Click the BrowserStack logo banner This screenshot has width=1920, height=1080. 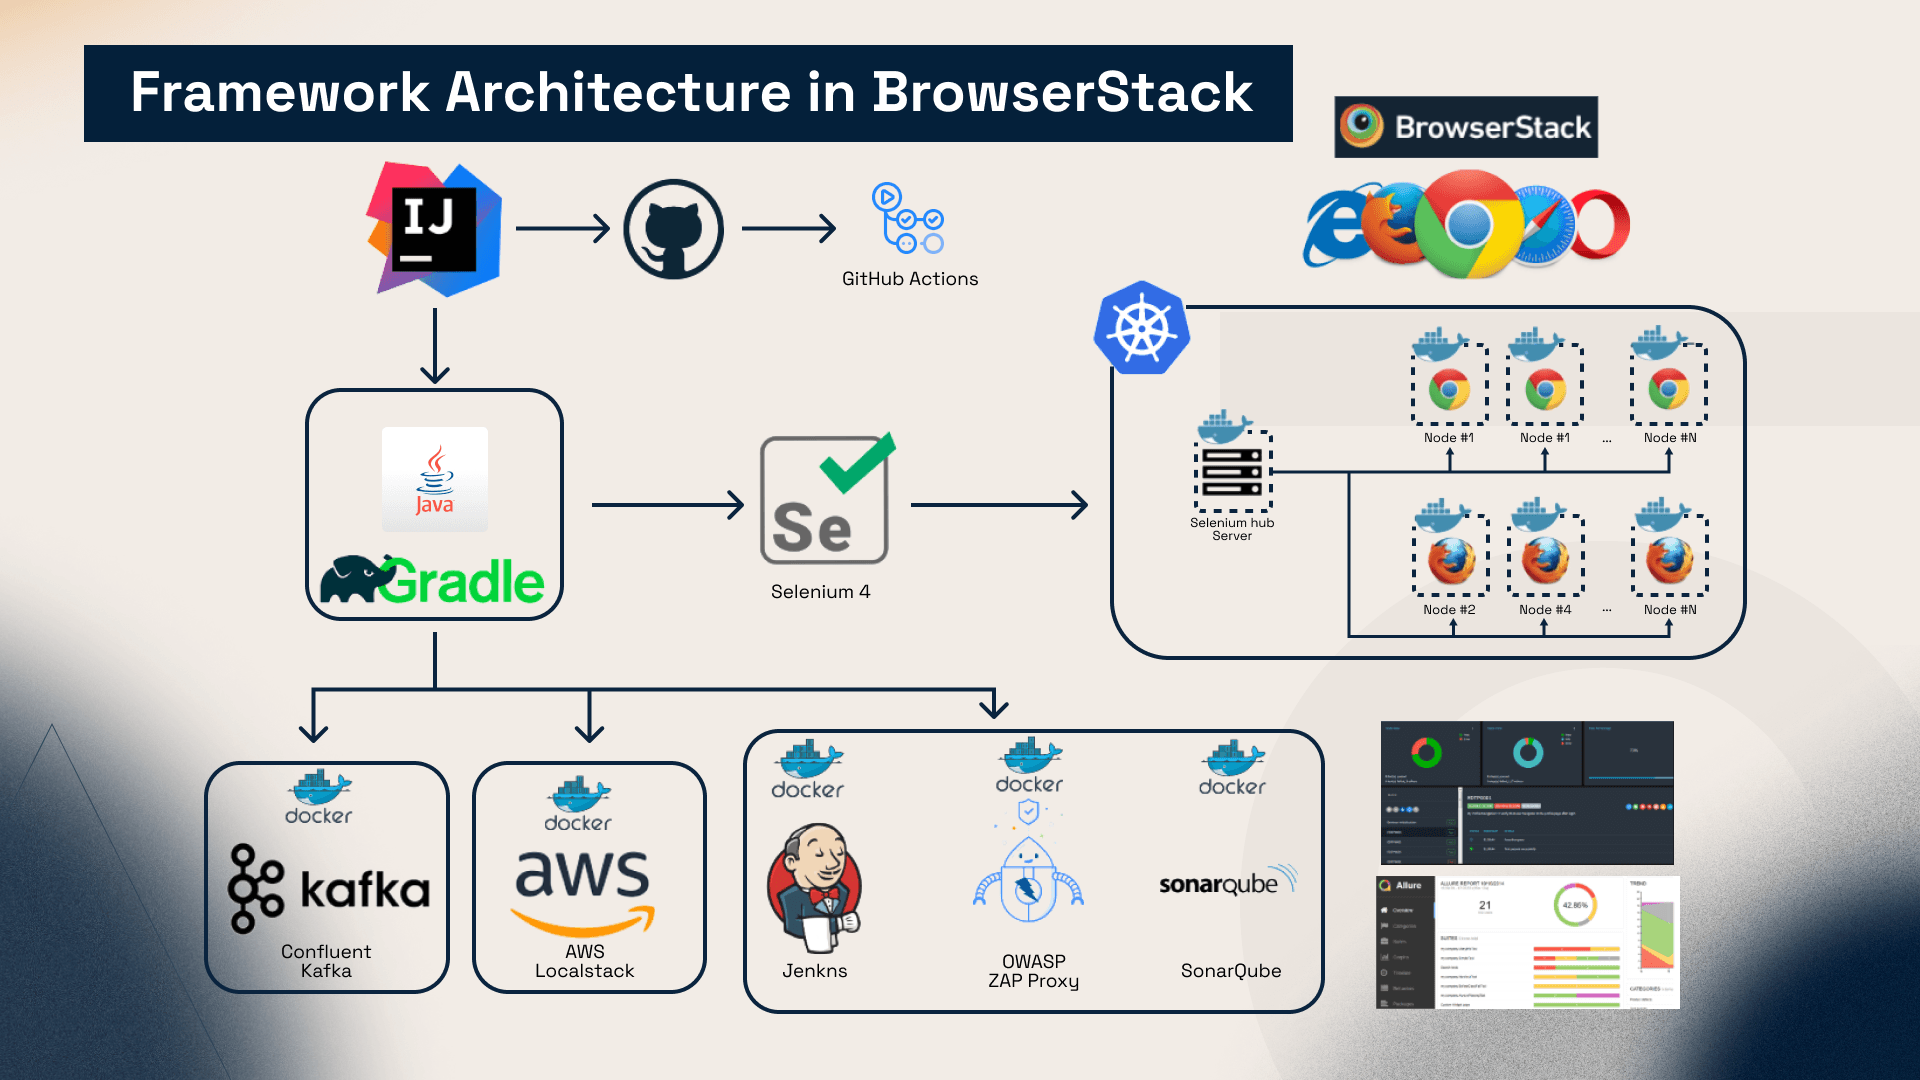1466,127
